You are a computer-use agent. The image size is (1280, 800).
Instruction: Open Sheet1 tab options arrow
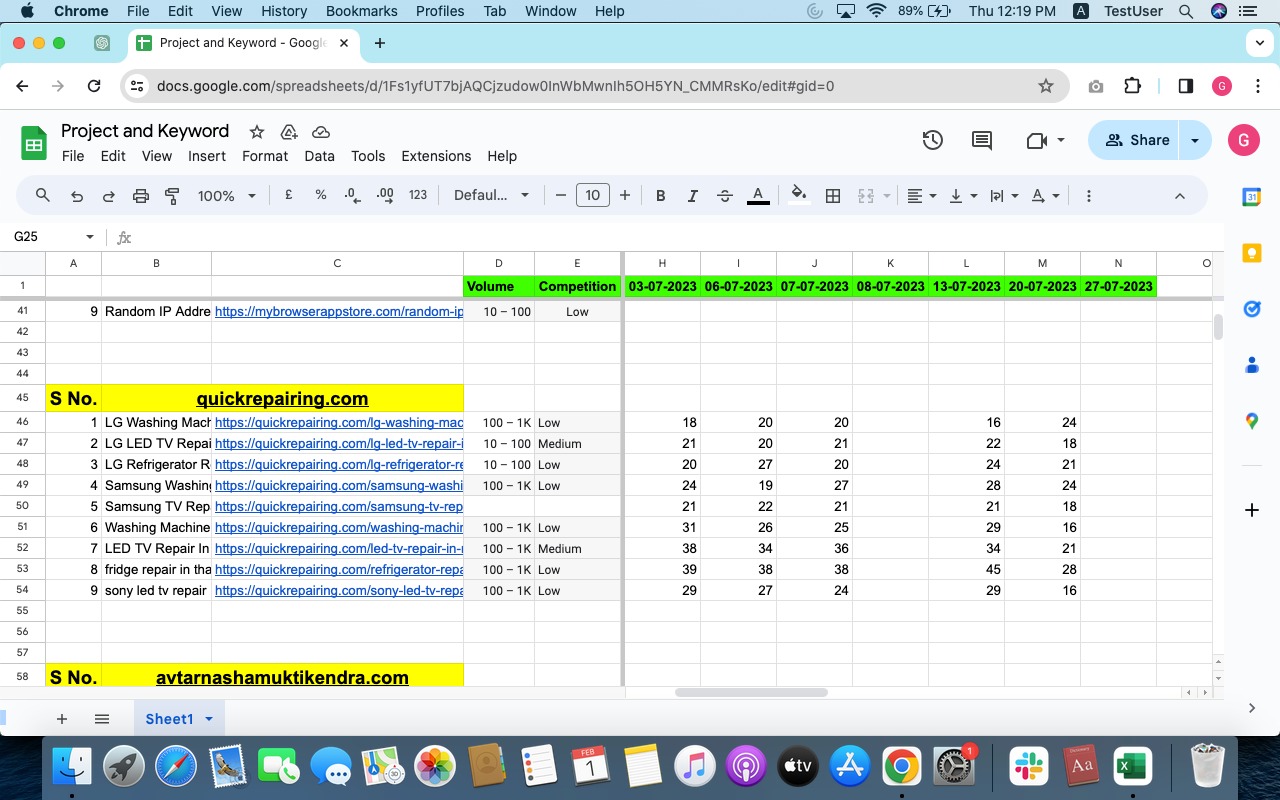tap(209, 719)
